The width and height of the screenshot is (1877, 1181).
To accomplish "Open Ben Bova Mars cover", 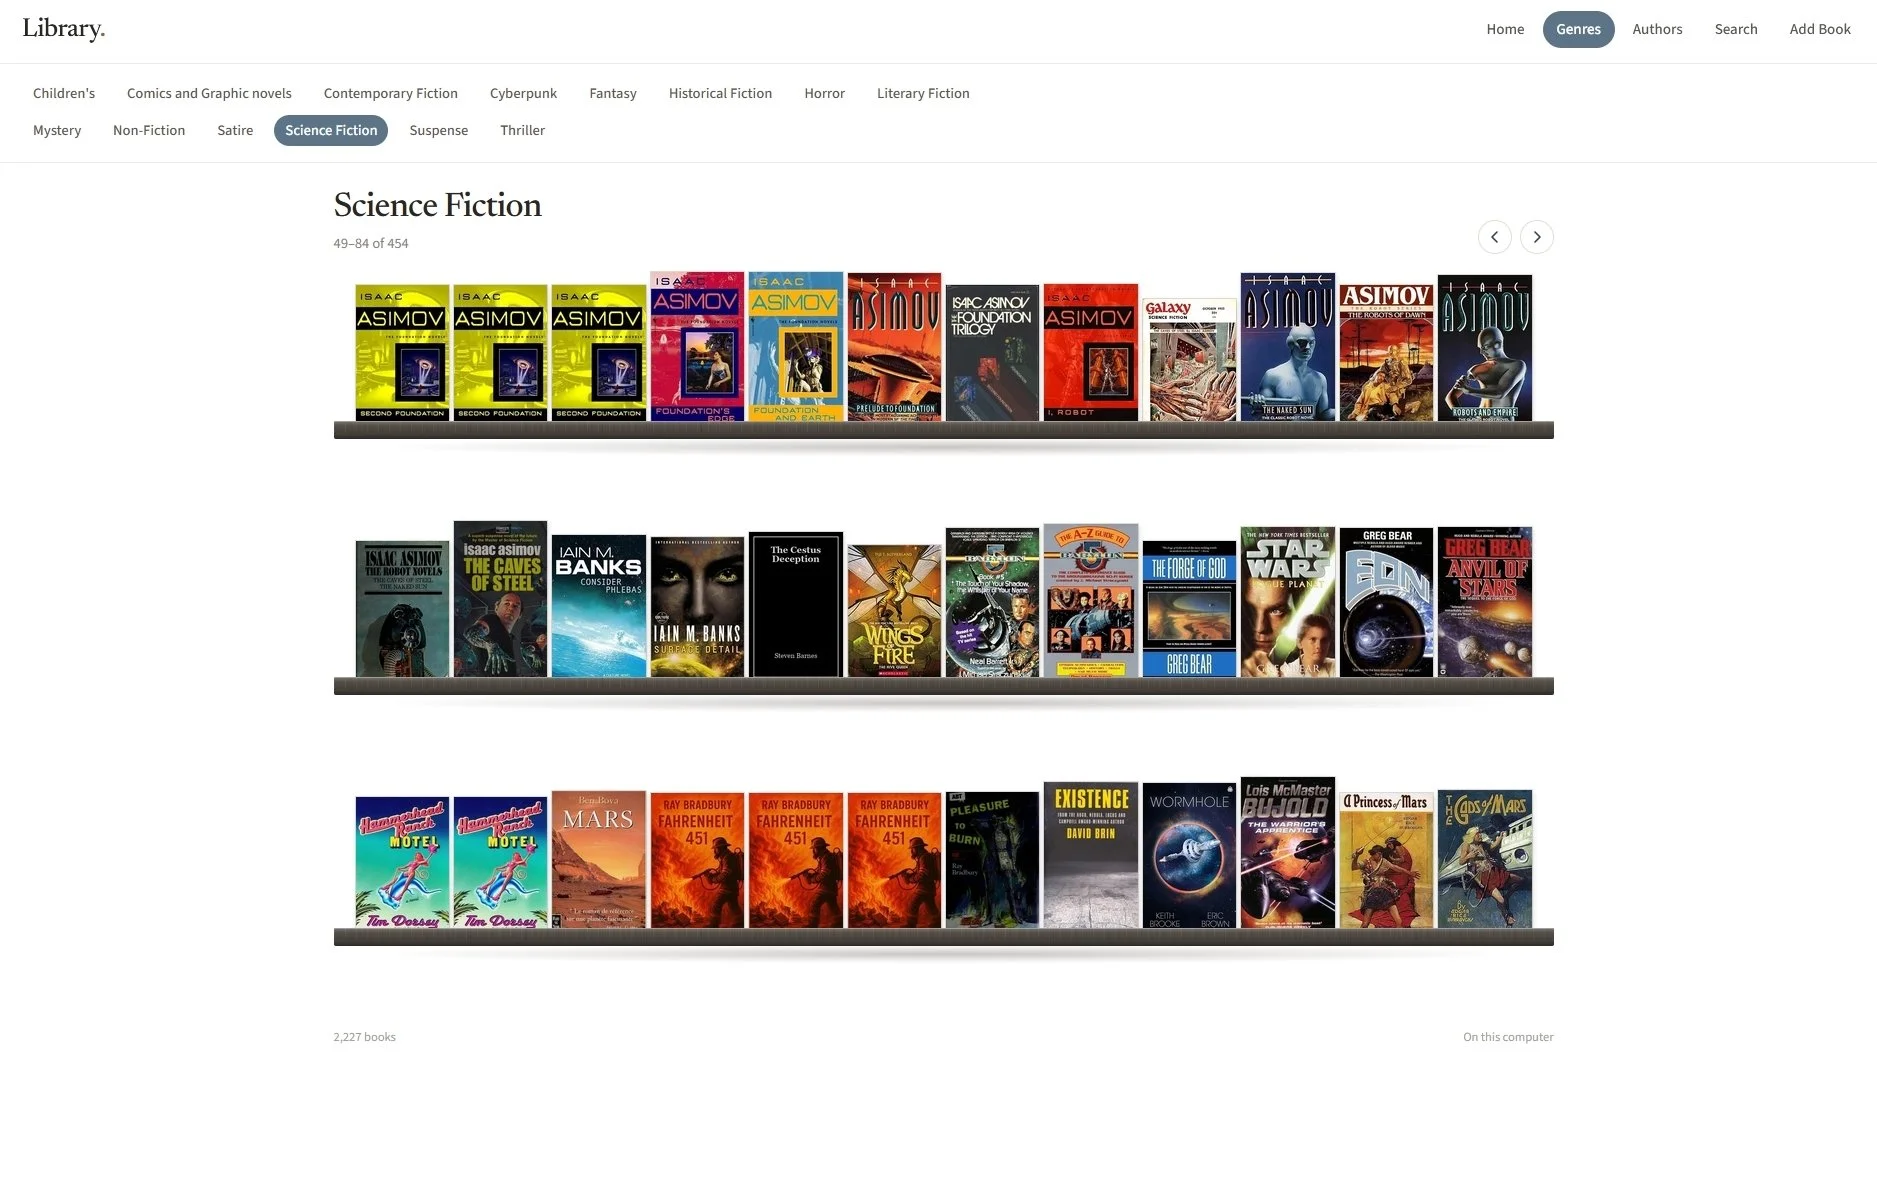I will click(x=598, y=859).
